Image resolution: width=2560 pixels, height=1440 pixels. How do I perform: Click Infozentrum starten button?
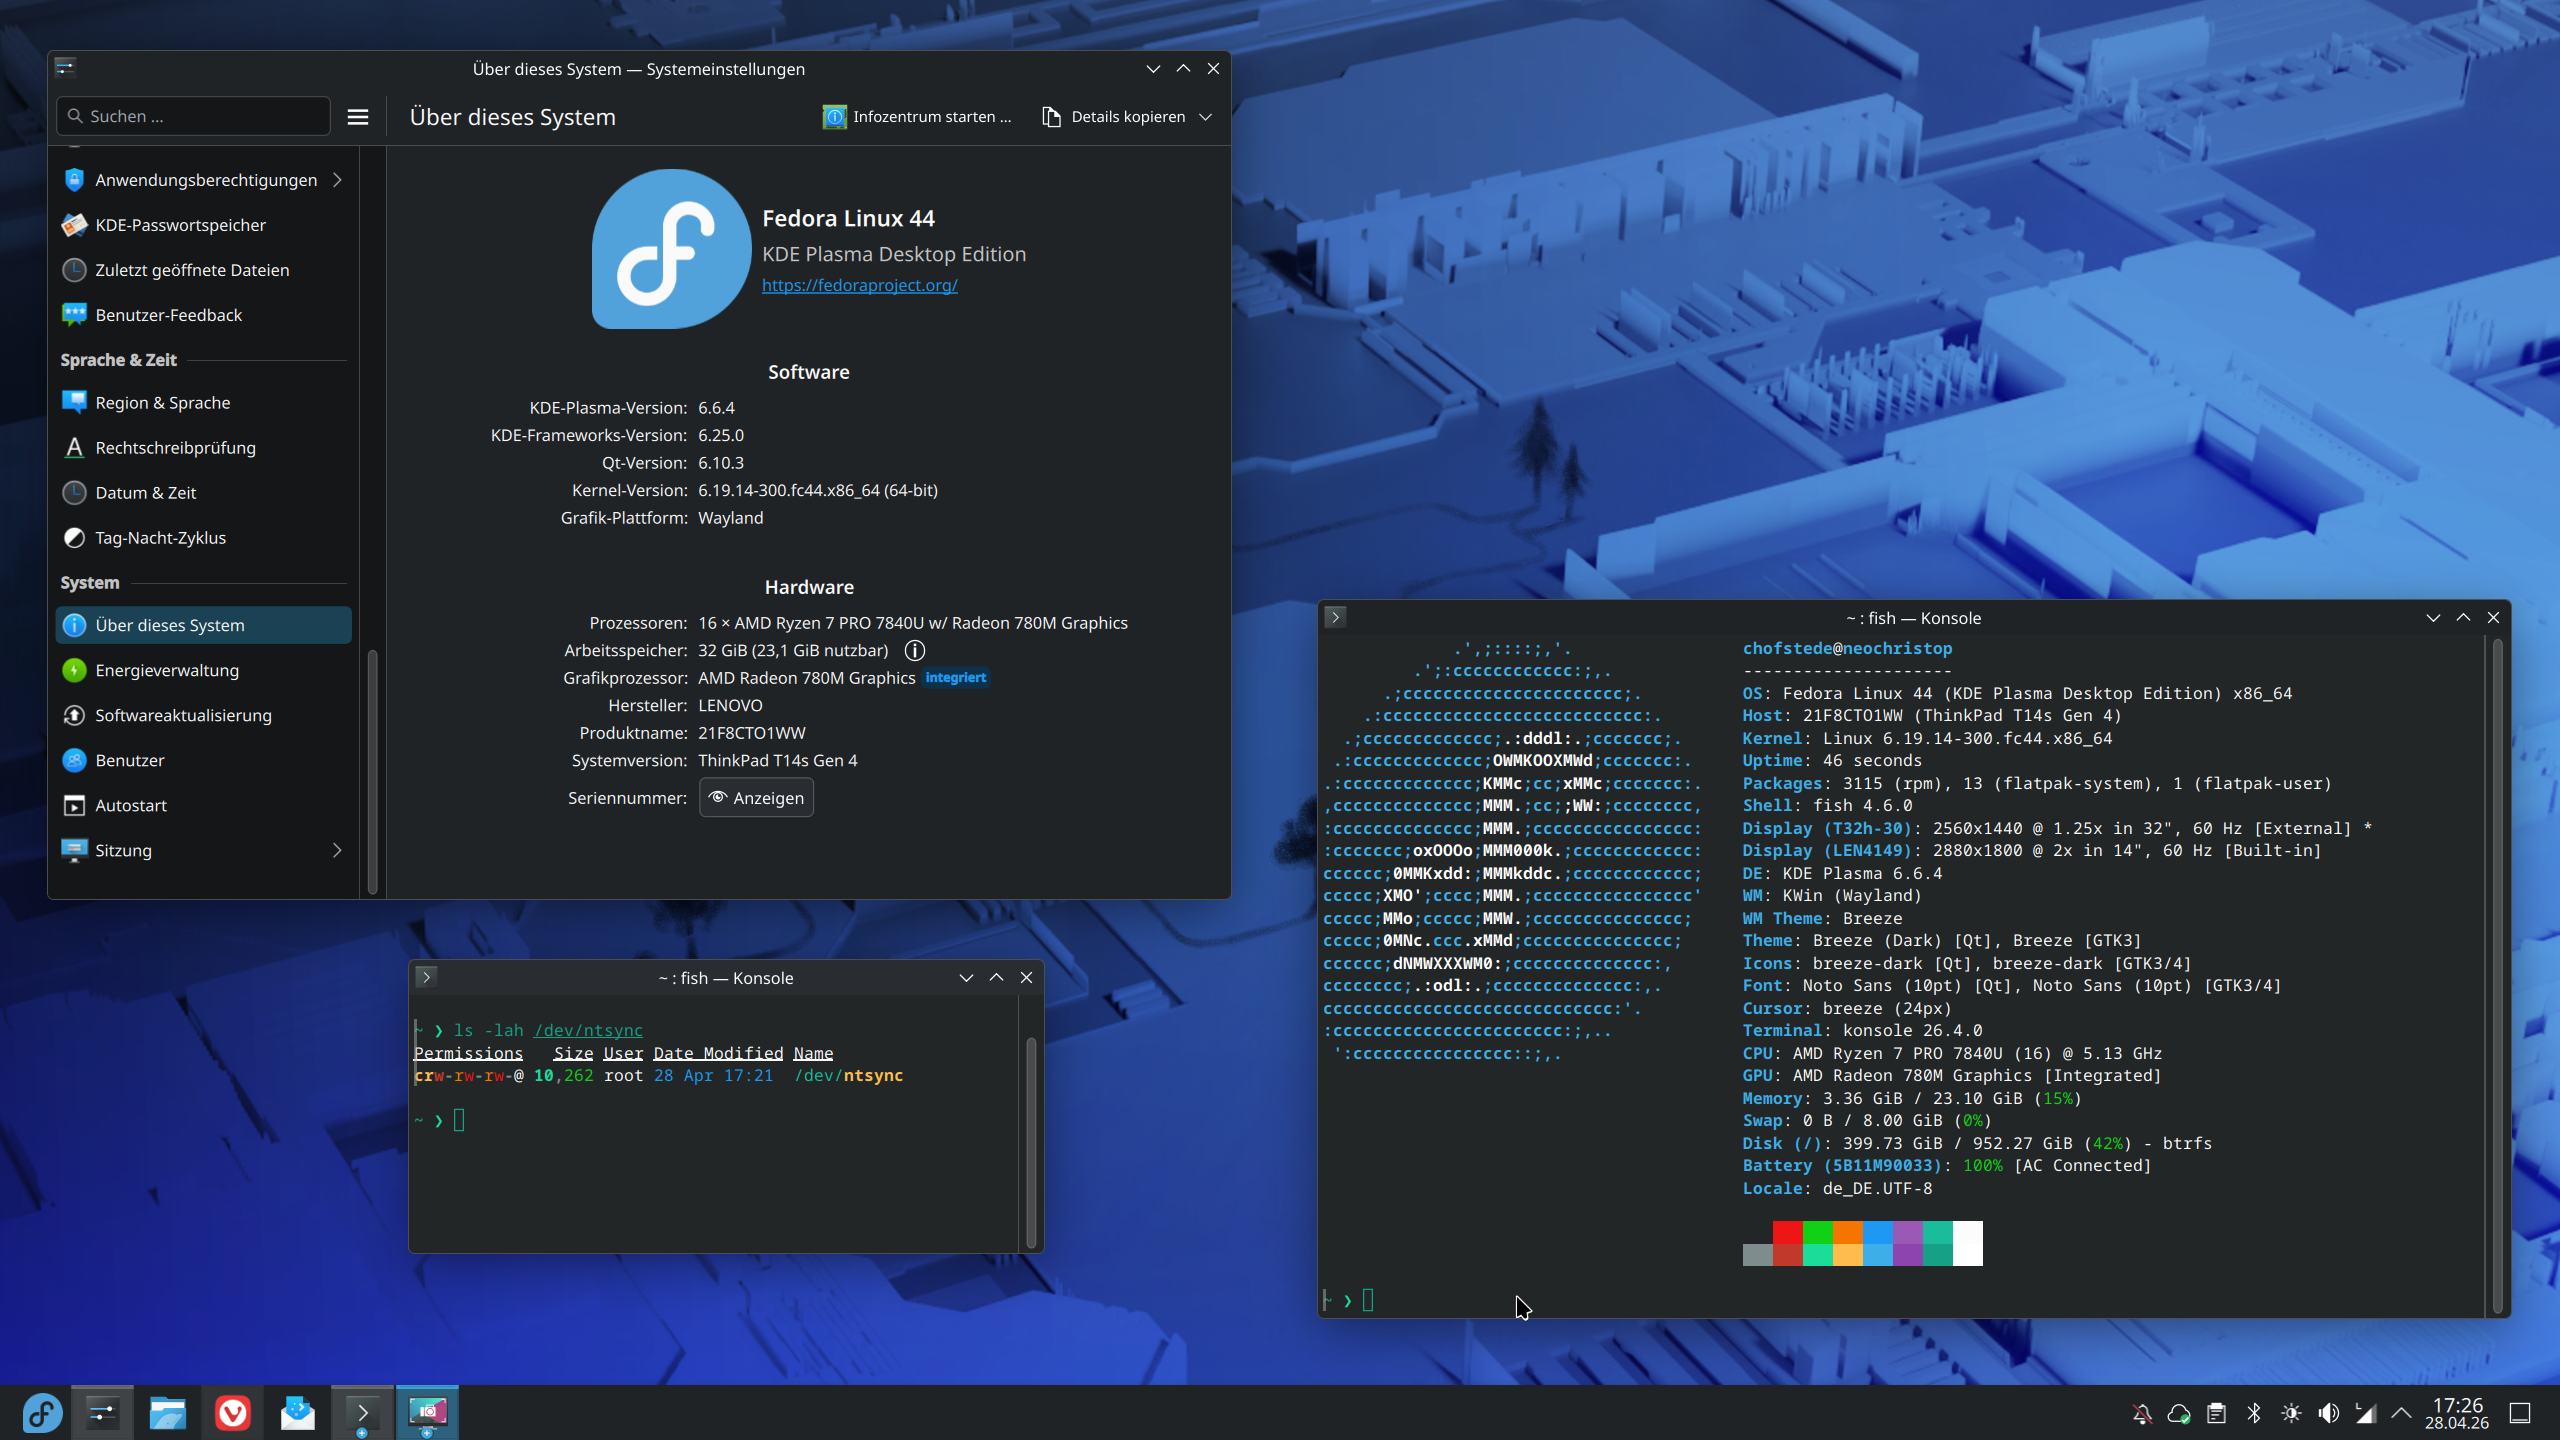[917, 117]
